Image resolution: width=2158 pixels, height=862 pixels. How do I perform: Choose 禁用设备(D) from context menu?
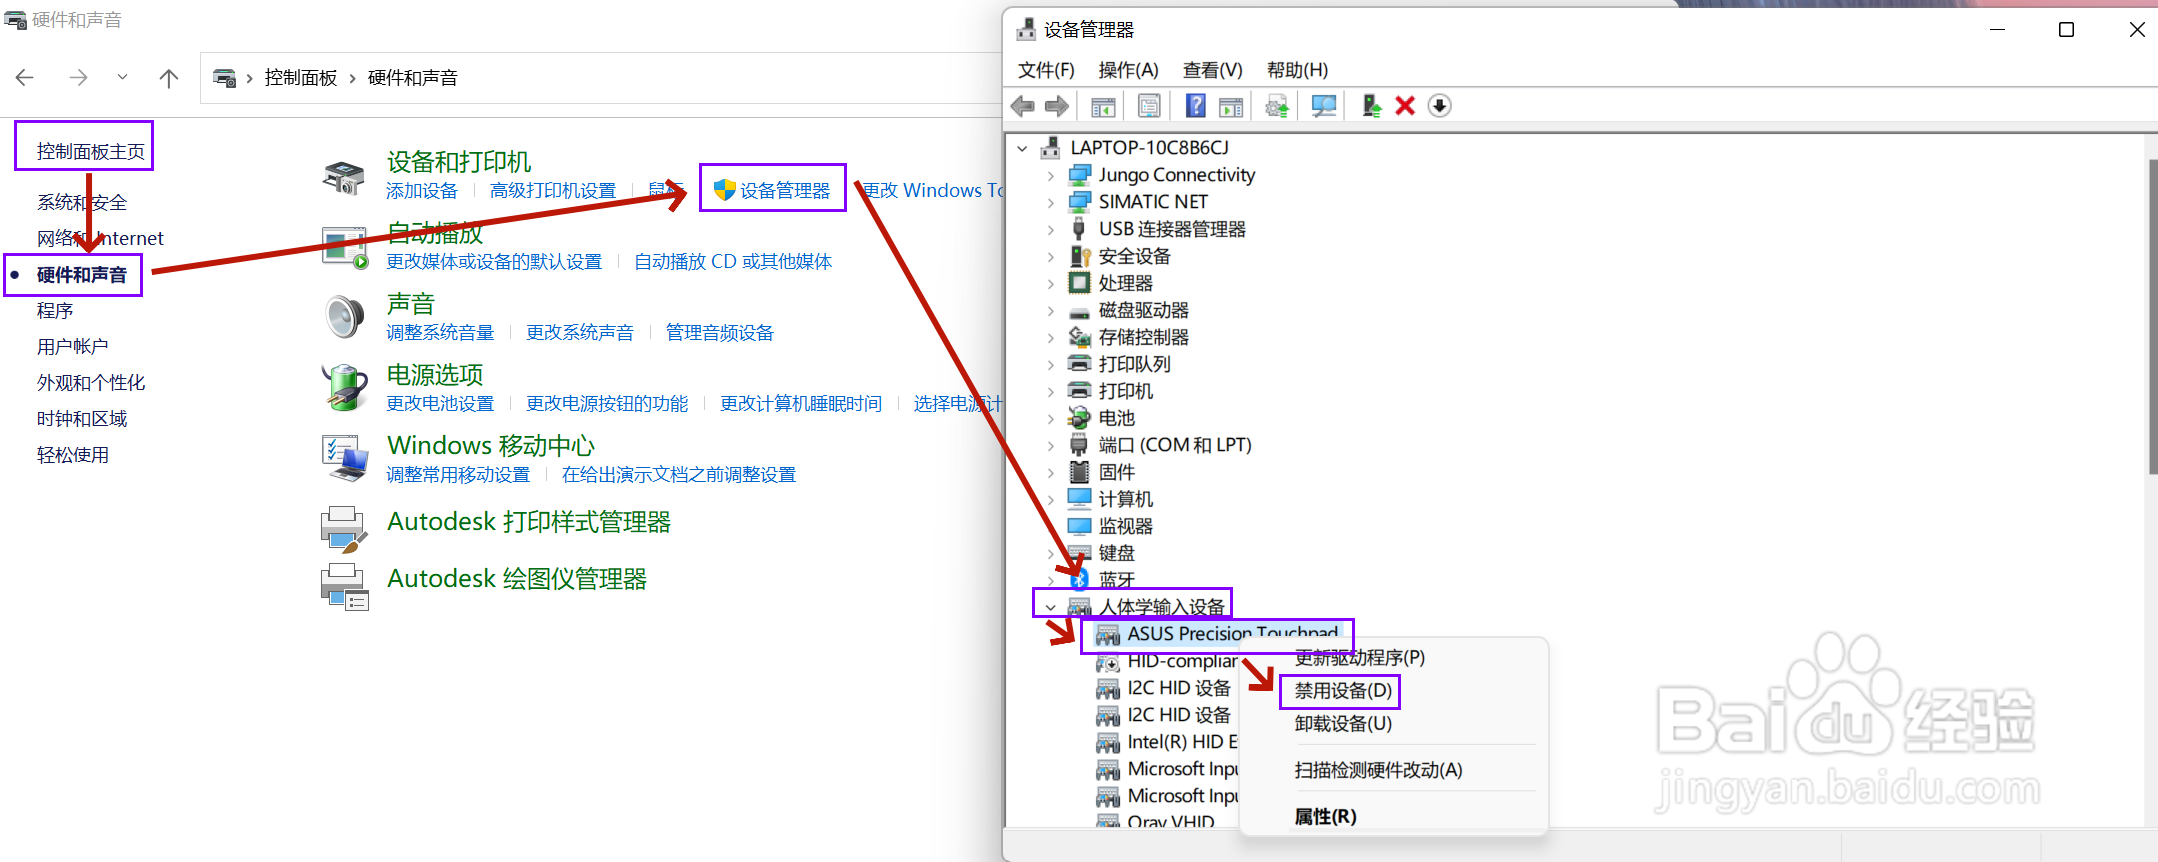[x=1343, y=690]
